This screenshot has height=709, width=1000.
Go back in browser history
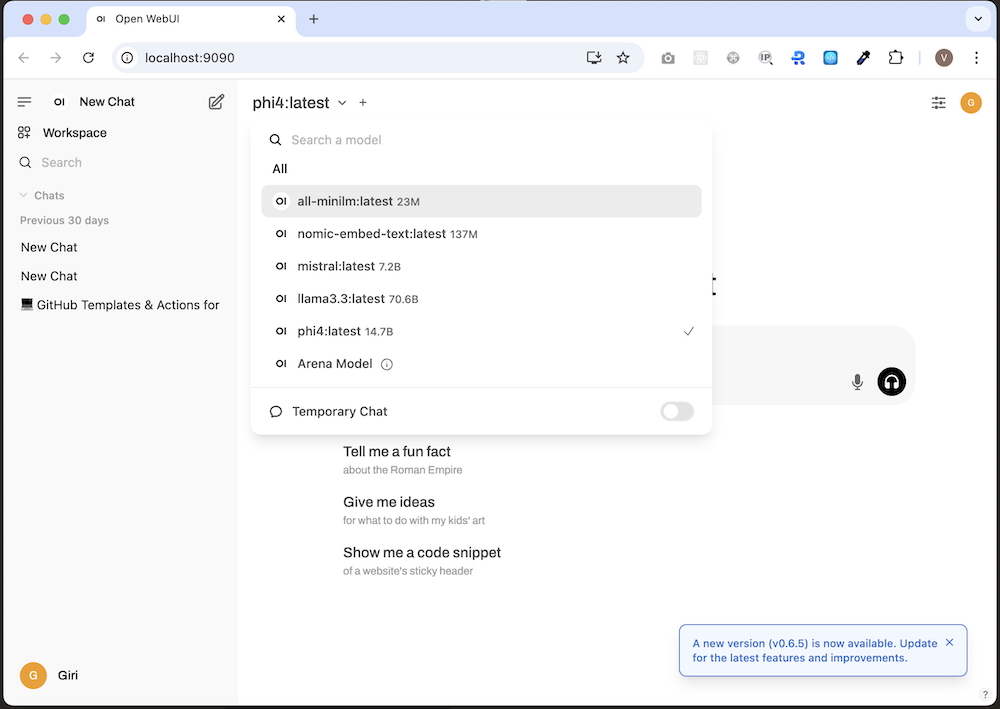point(24,58)
